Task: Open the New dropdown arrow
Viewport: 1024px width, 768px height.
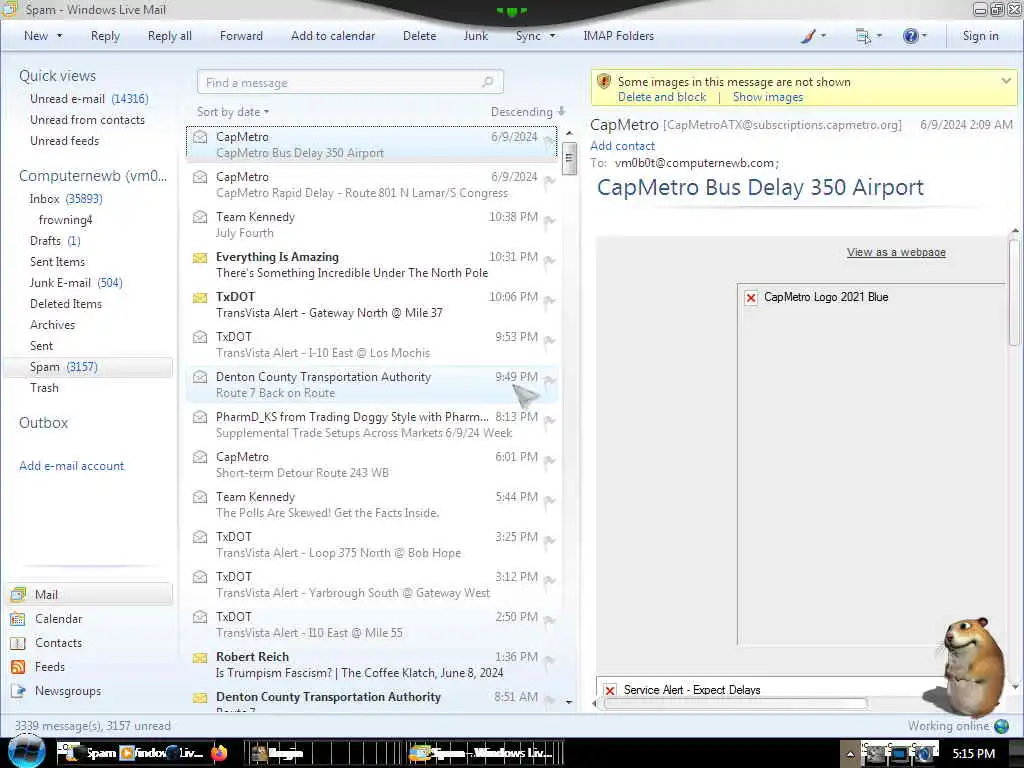Action: click(59, 36)
